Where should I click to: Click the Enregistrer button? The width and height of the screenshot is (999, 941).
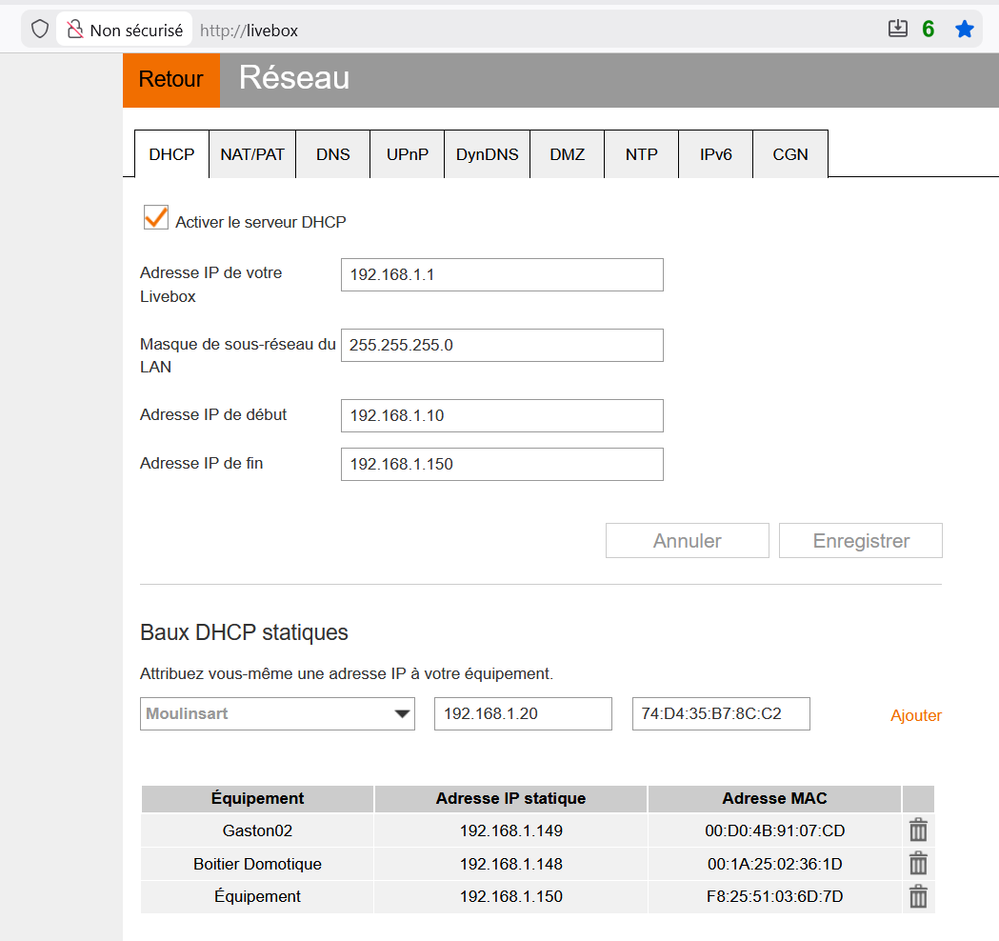[860, 541]
